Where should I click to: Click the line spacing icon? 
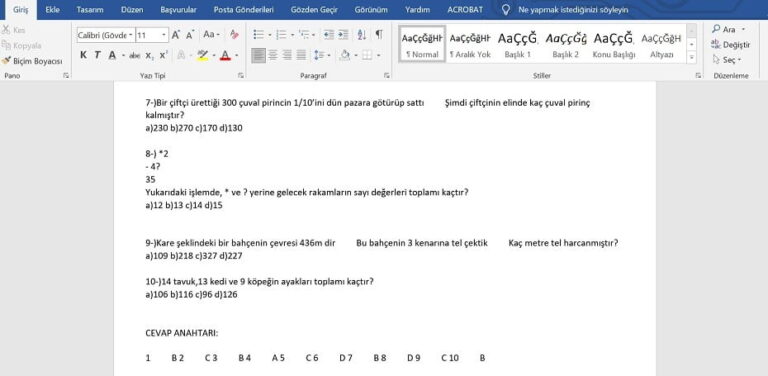coord(318,55)
